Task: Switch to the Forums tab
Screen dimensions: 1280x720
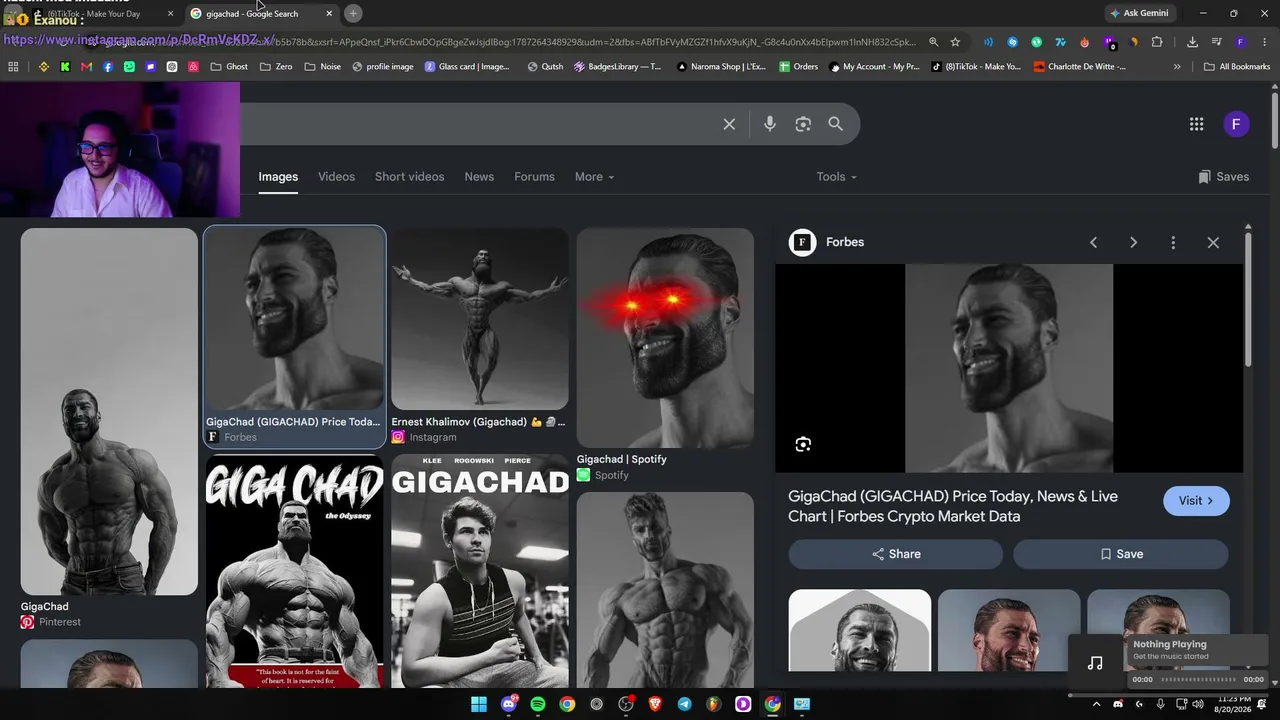Action: [x=534, y=177]
